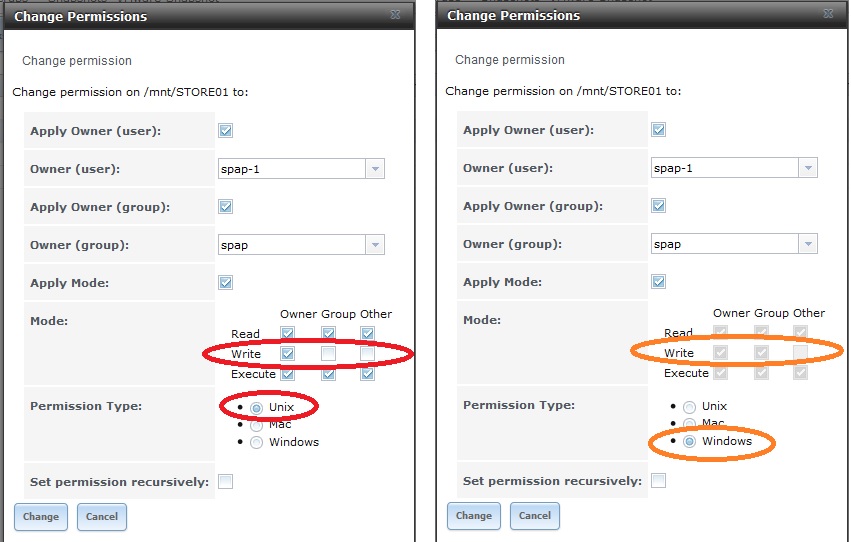Close the right Change Permissions dialog
This screenshot has width=851, height=542.
click(828, 14)
